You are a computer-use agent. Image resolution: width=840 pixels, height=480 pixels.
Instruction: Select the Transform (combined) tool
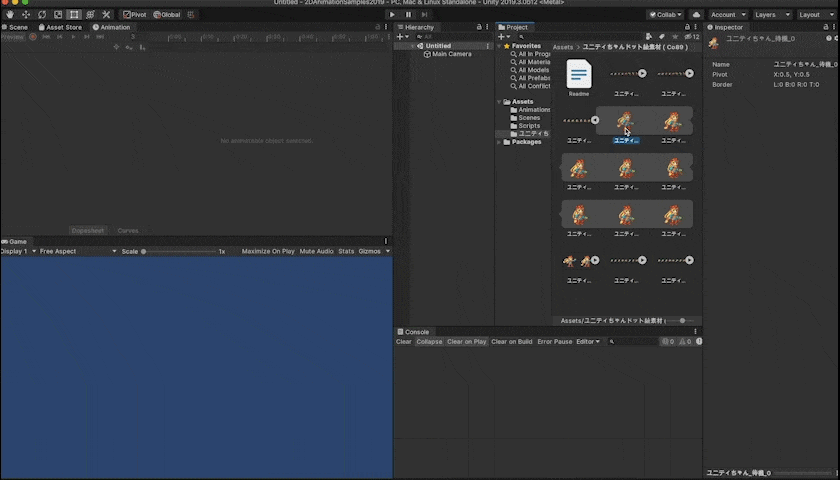[90, 14]
